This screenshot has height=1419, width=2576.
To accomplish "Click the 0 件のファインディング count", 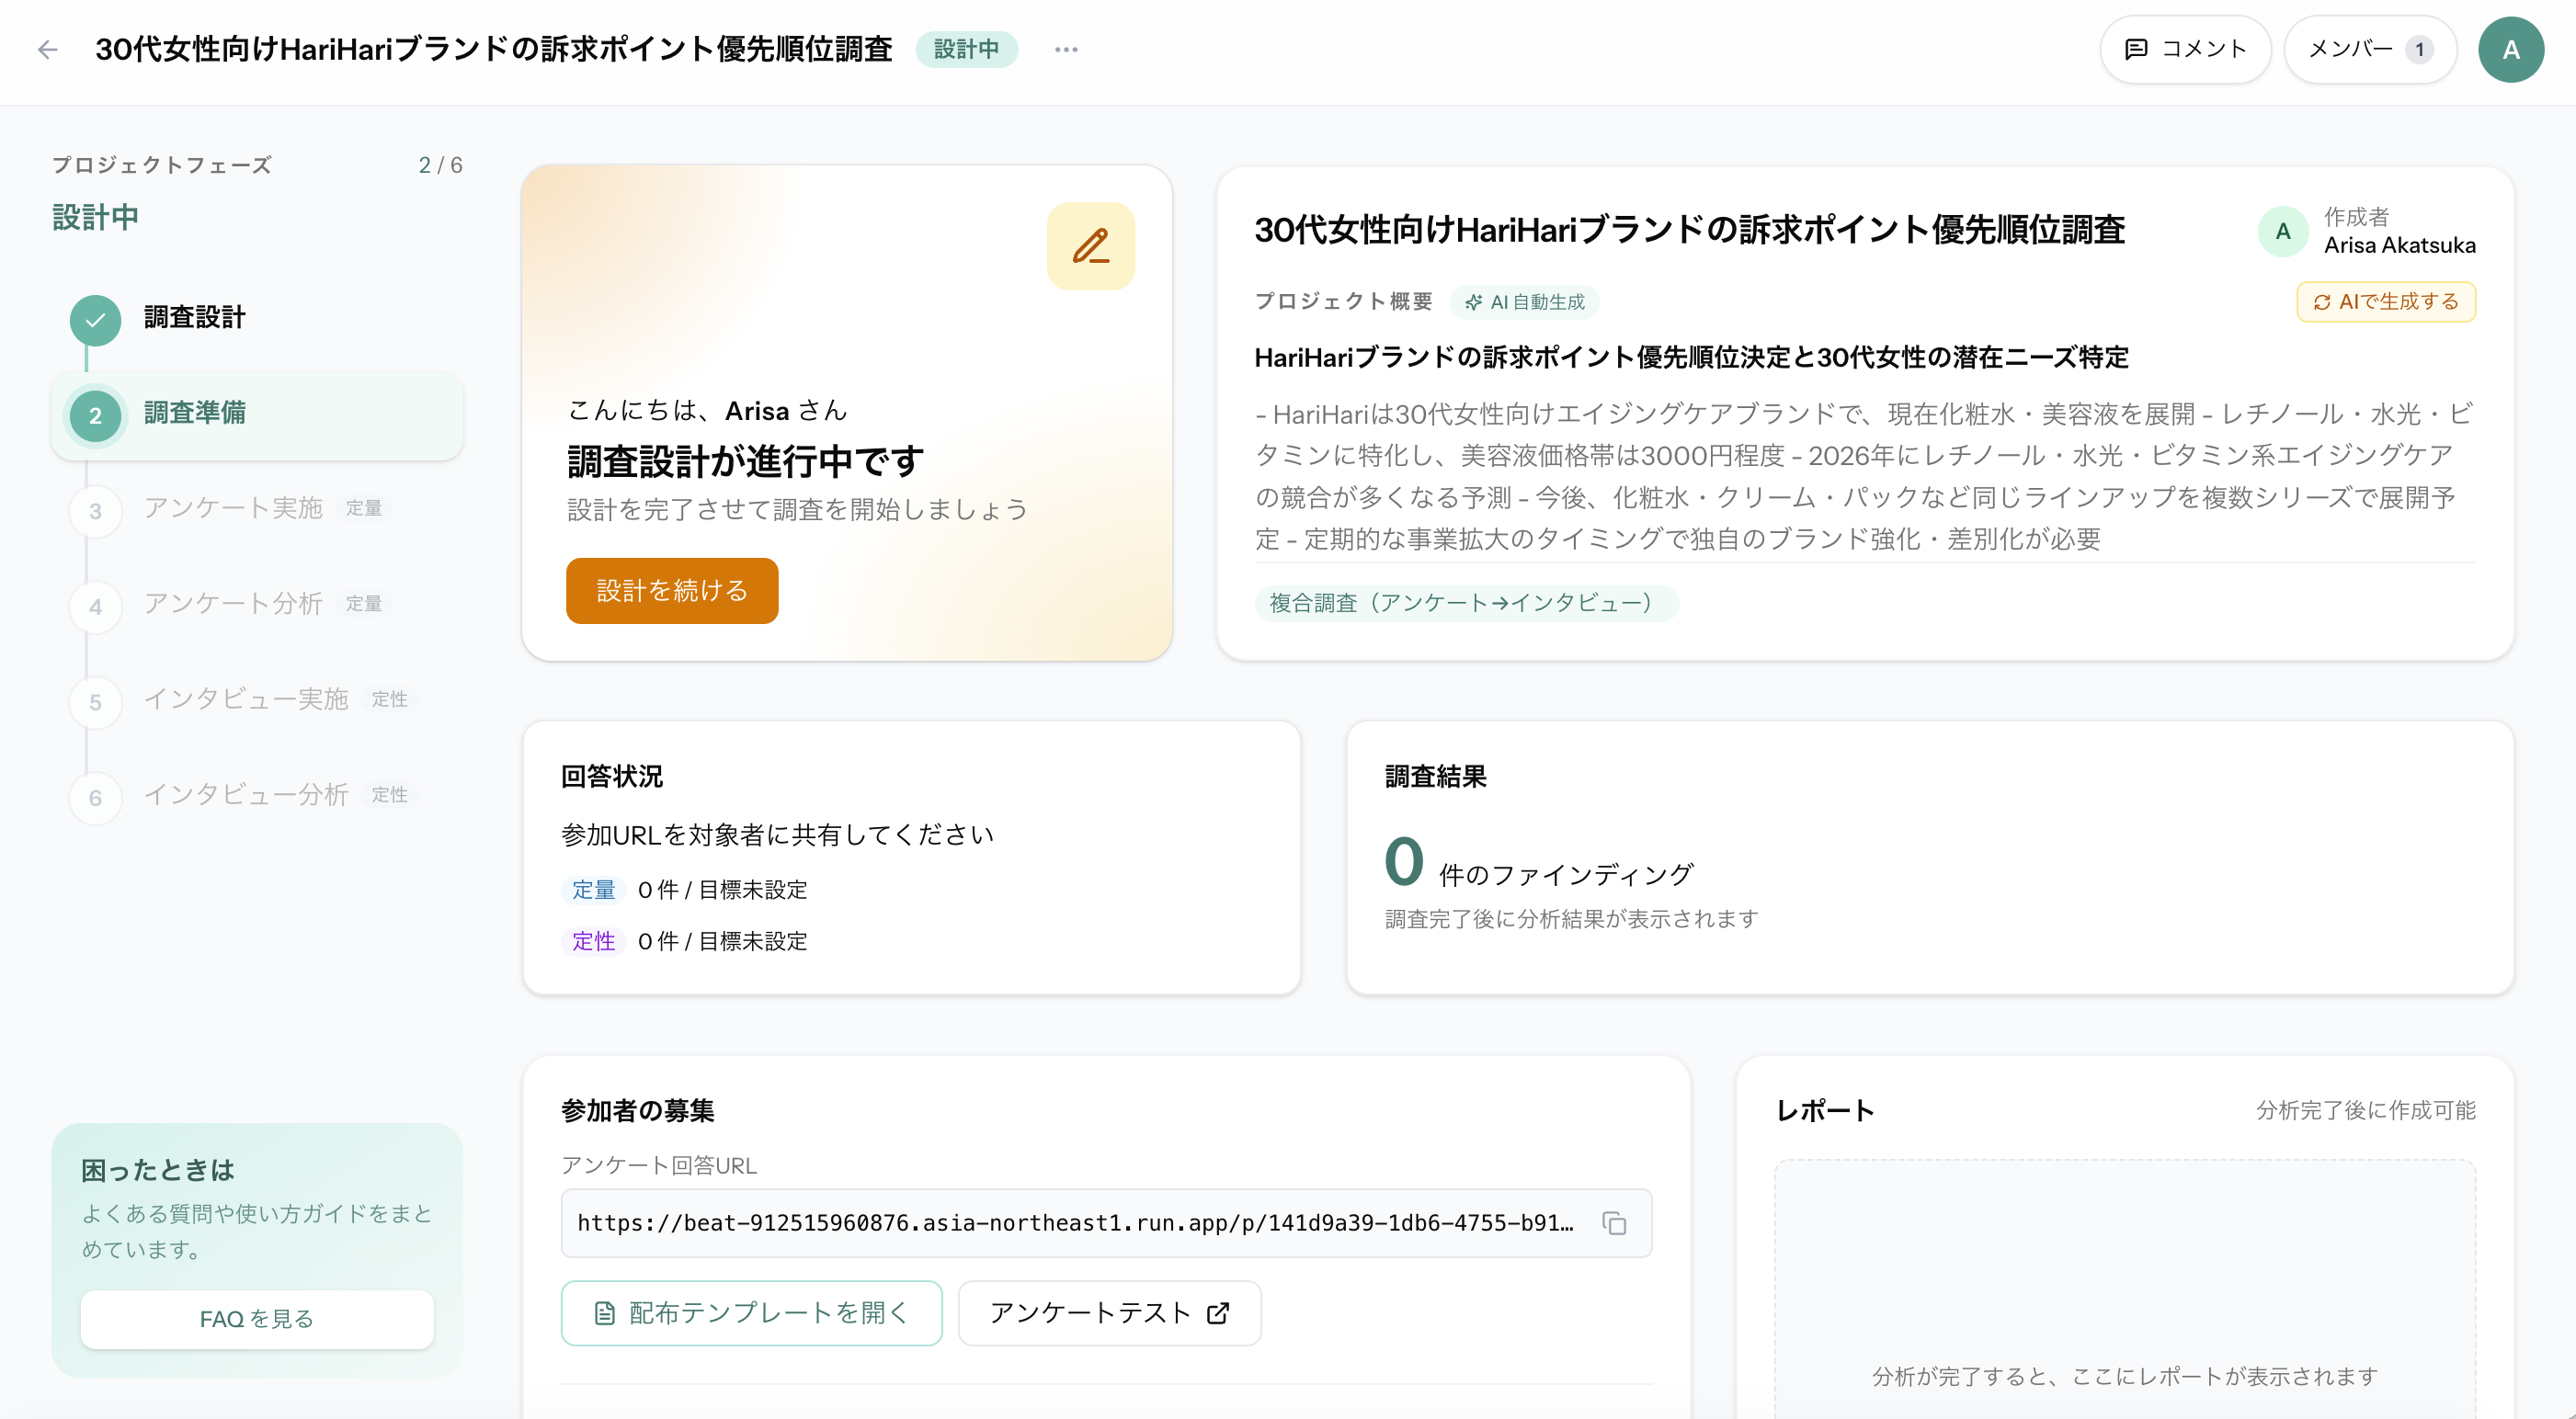I will pyautogui.click(x=1538, y=863).
